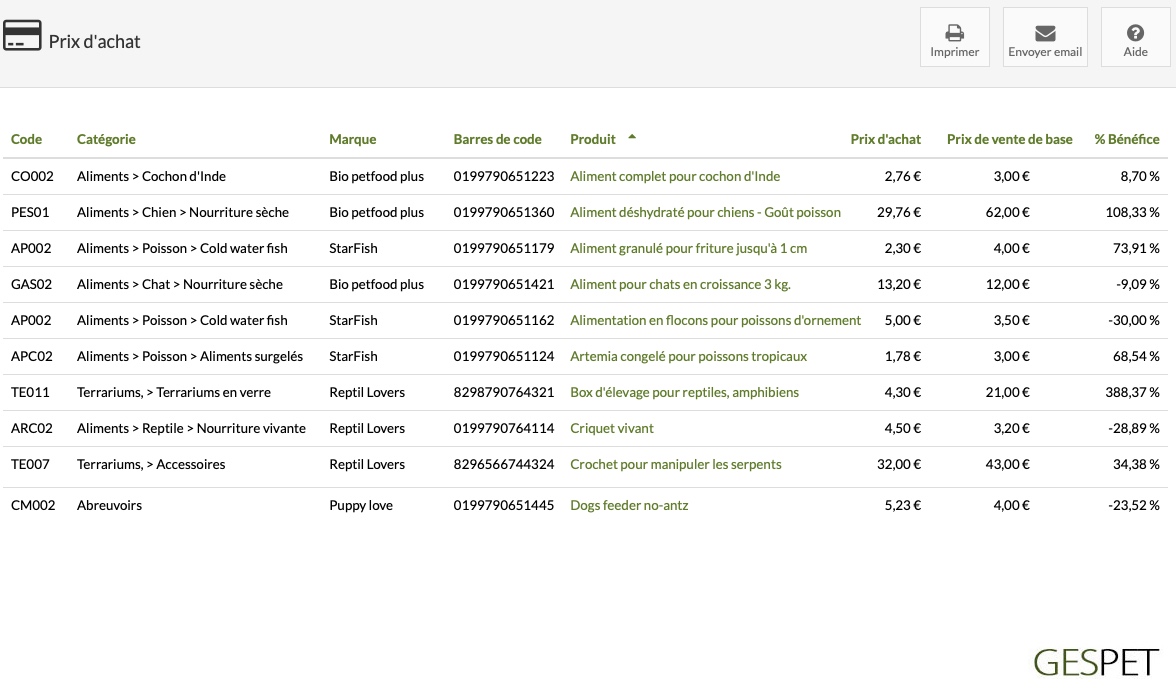Sort table by Code column header
The height and width of the screenshot is (688, 1176).
click(26, 139)
